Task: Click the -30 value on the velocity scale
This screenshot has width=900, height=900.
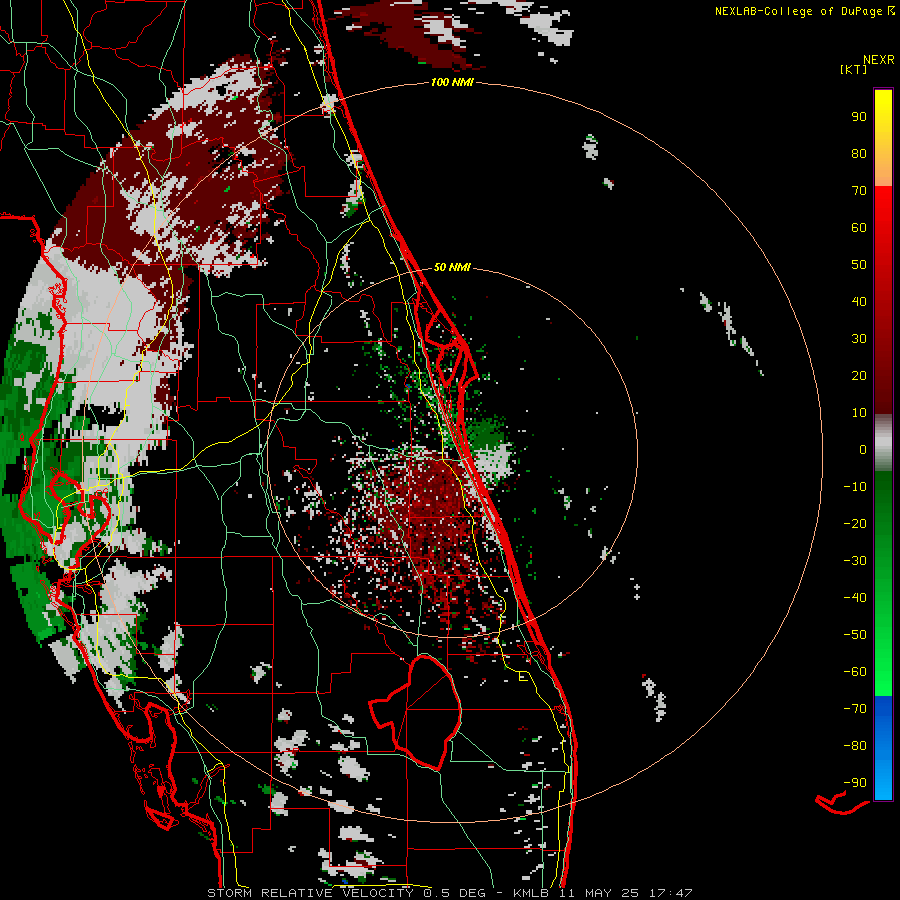Action: [x=855, y=561]
